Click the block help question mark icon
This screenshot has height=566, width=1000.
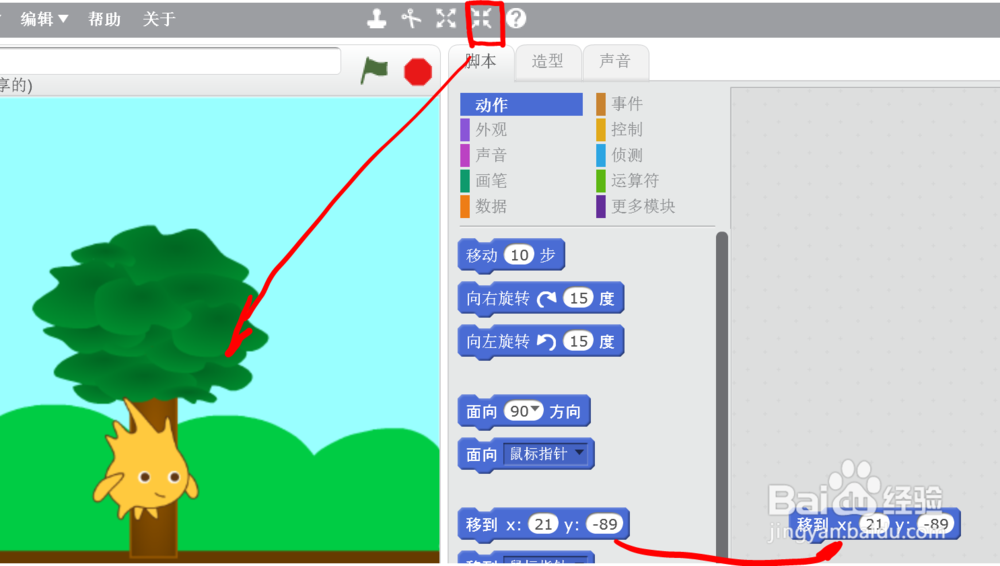click(x=516, y=19)
